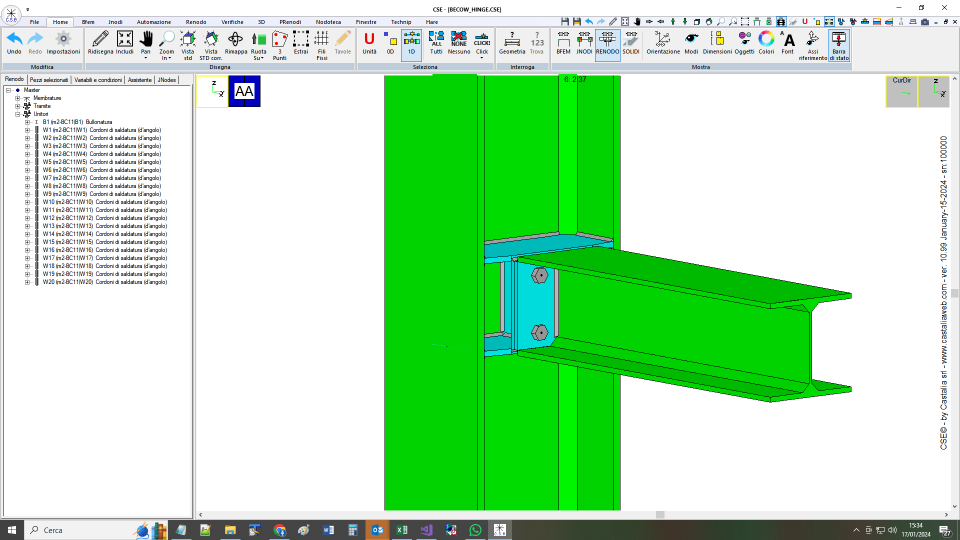The image size is (960, 540).
Task: Open Oggetti display options
Action: pyautogui.click(x=744, y=43)
